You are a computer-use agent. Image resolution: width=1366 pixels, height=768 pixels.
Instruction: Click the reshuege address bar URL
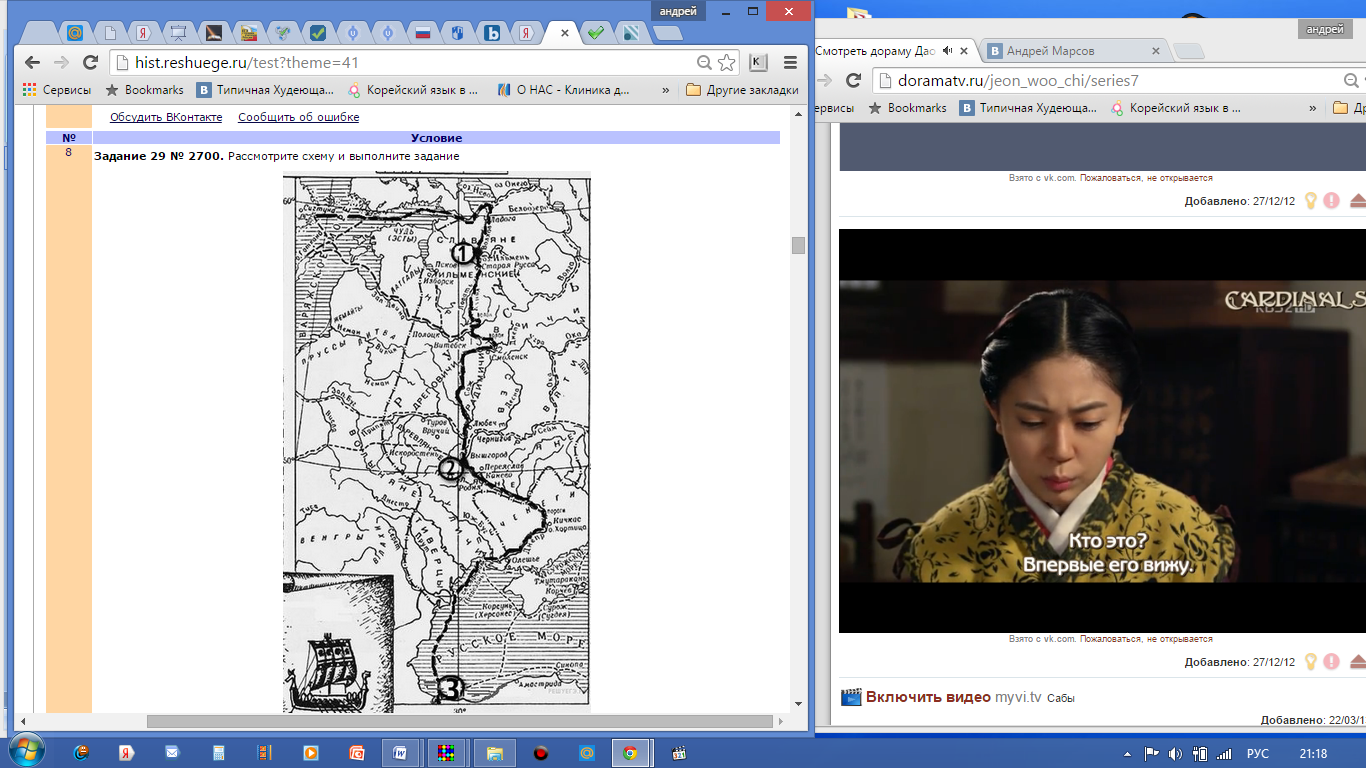[247, 63]
